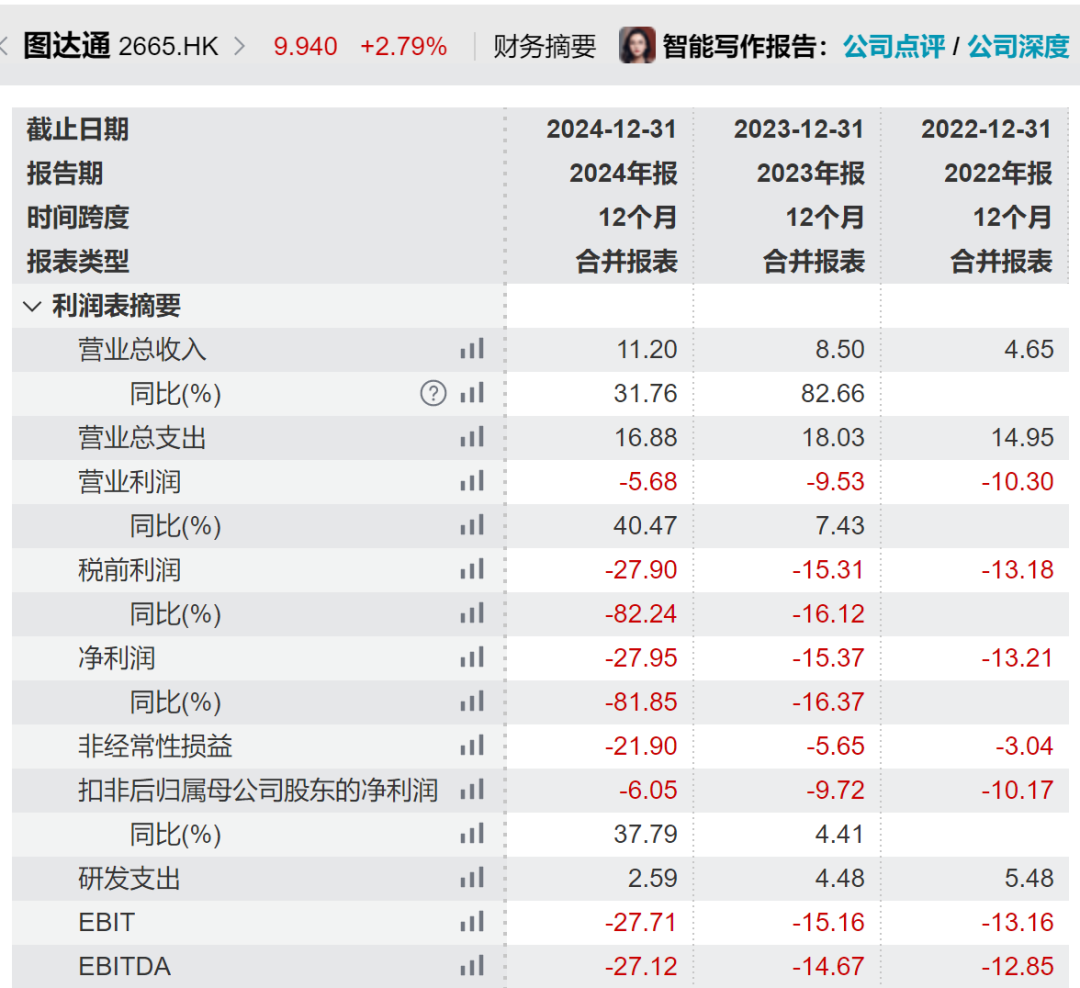
Task: Open the 公司点评 report link
Action: [893, 46]
